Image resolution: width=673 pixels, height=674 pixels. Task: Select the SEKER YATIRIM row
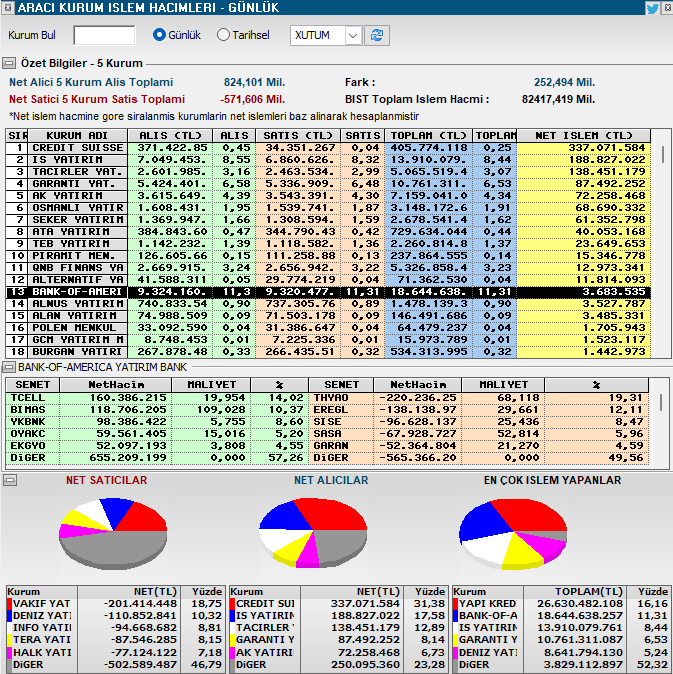coord(328,220)
